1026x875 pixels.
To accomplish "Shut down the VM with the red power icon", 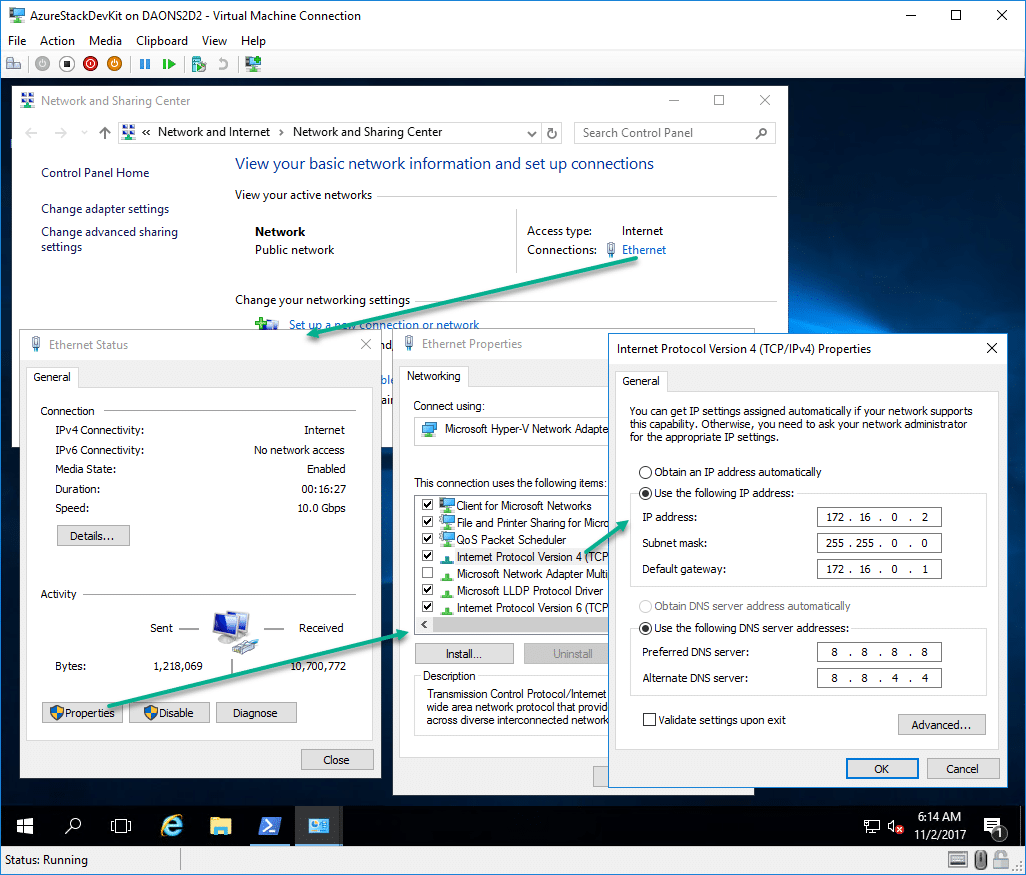I will tap(90, 64).
